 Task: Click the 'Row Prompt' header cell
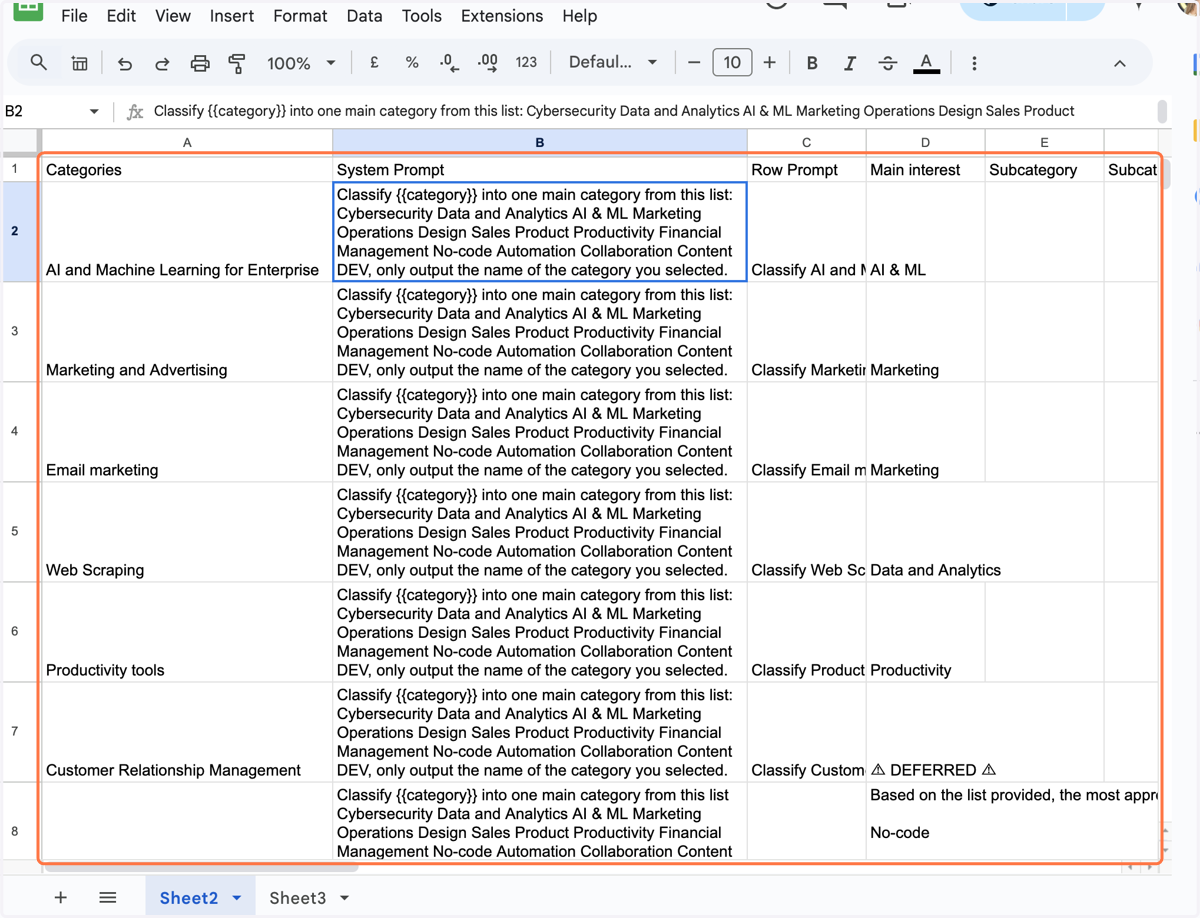click(x=806, y=169)
